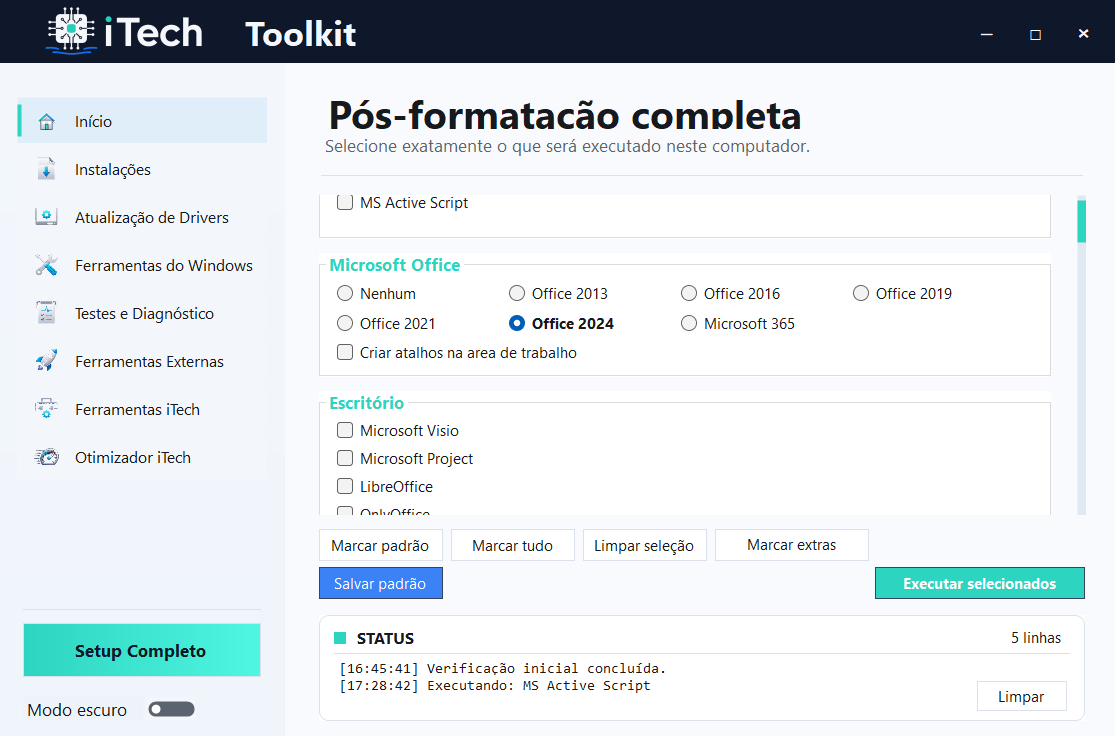
Task: Click the Pós-formatação completa title
Action: [x=565, y=115]
